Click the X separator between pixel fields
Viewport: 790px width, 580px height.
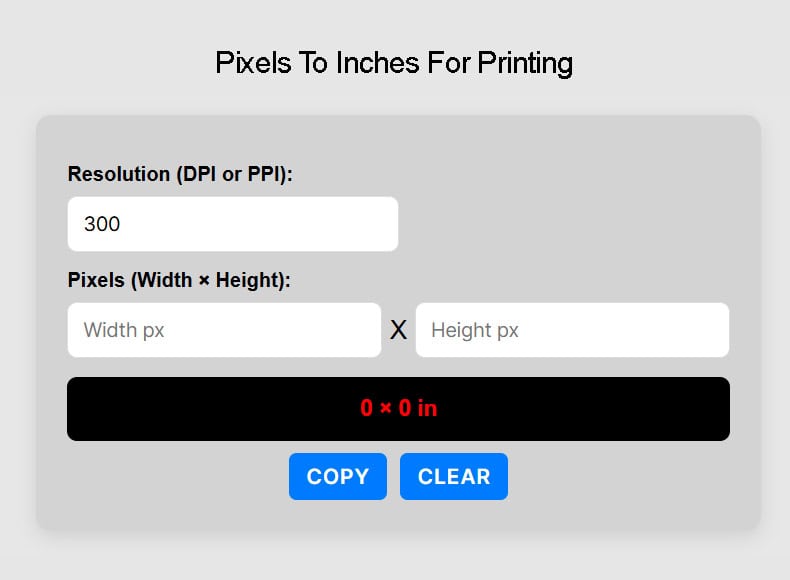pyautogui.click(x=398, y=330)
